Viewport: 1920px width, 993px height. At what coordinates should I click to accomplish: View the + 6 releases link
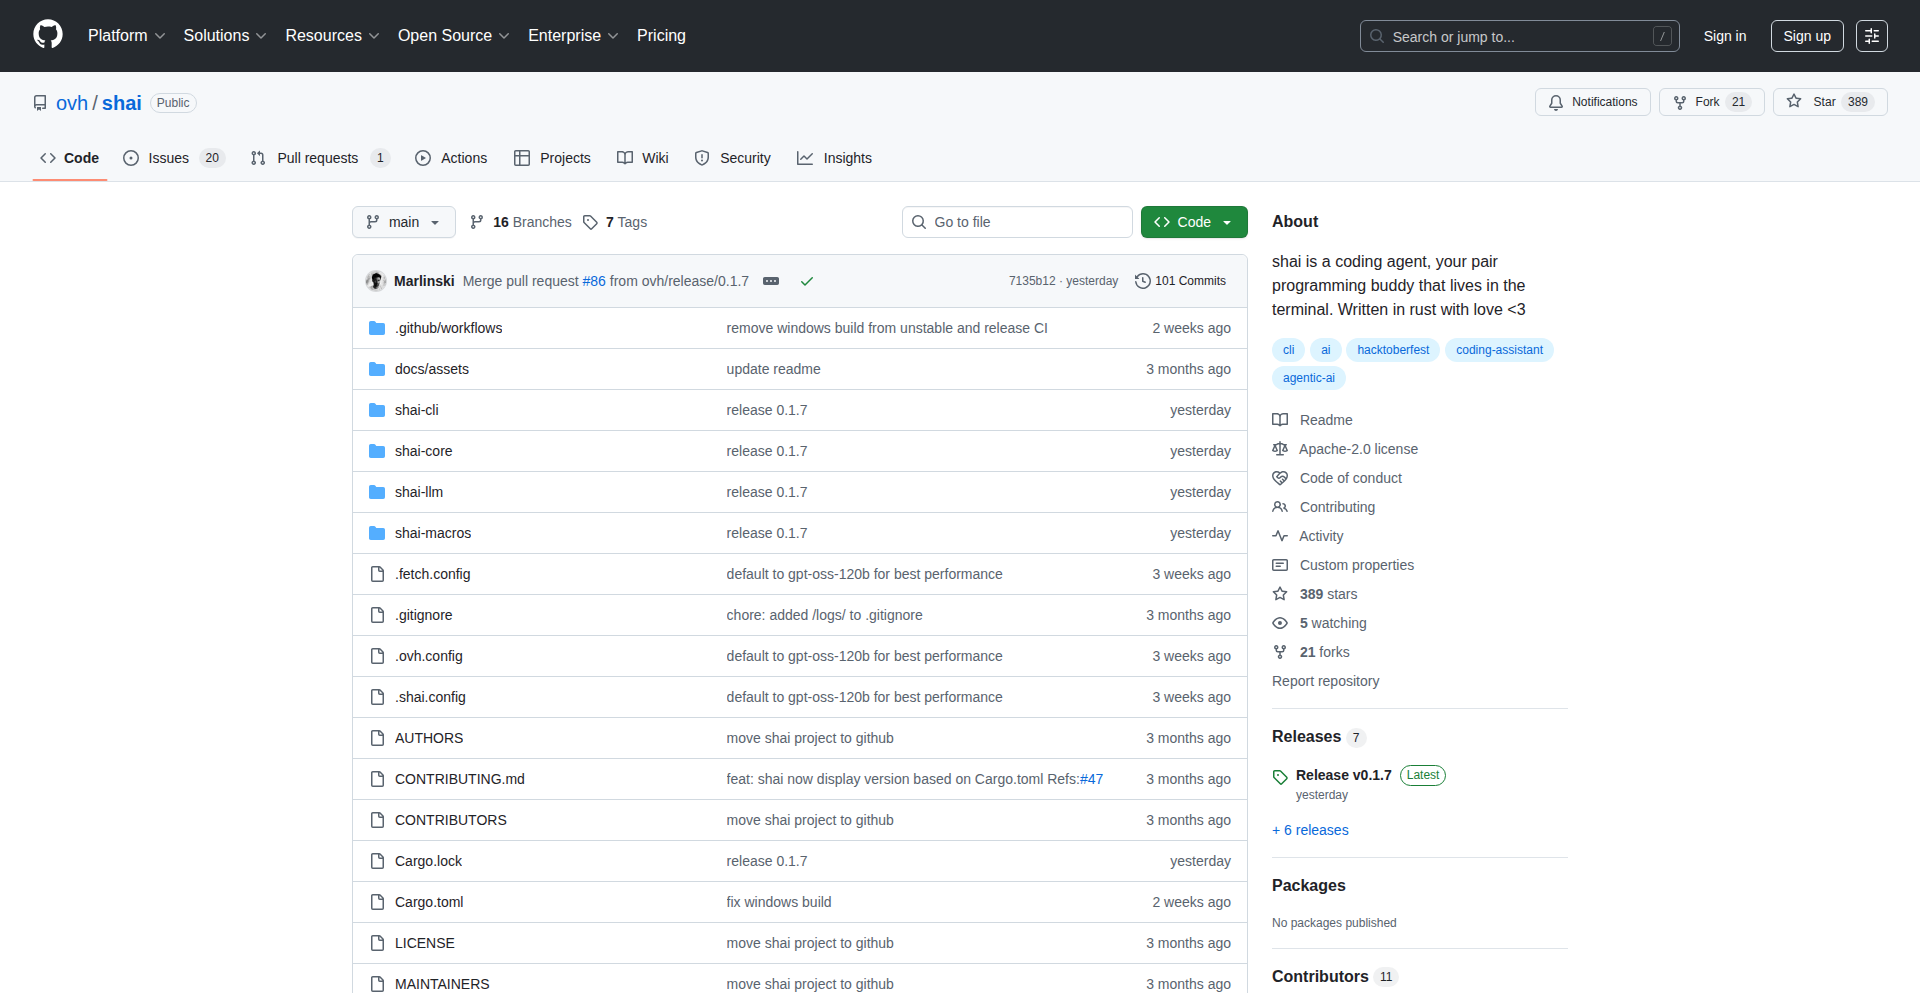click(x=1310, y=830)
